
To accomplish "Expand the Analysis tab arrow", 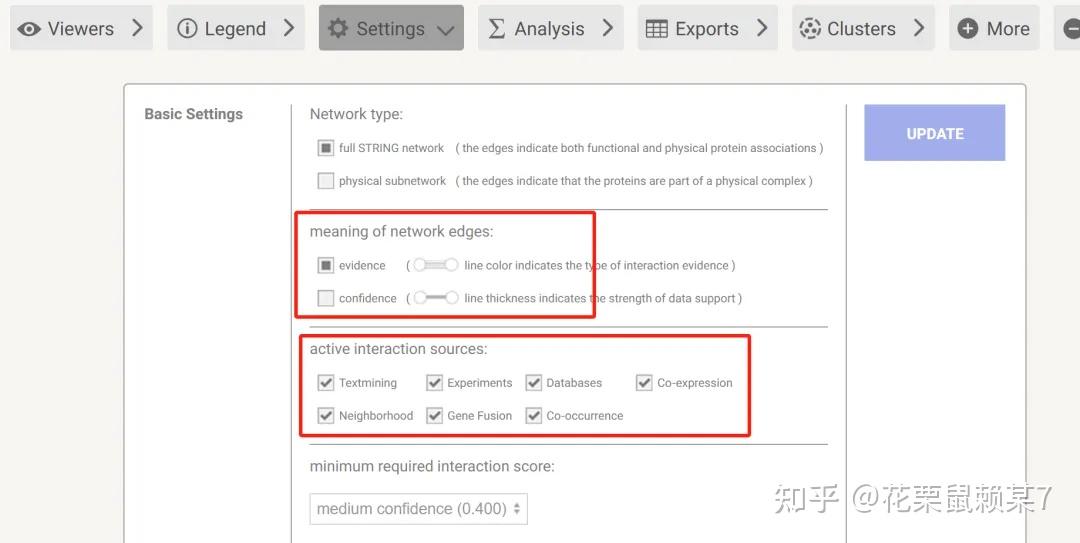I will (x=607, y=28).
